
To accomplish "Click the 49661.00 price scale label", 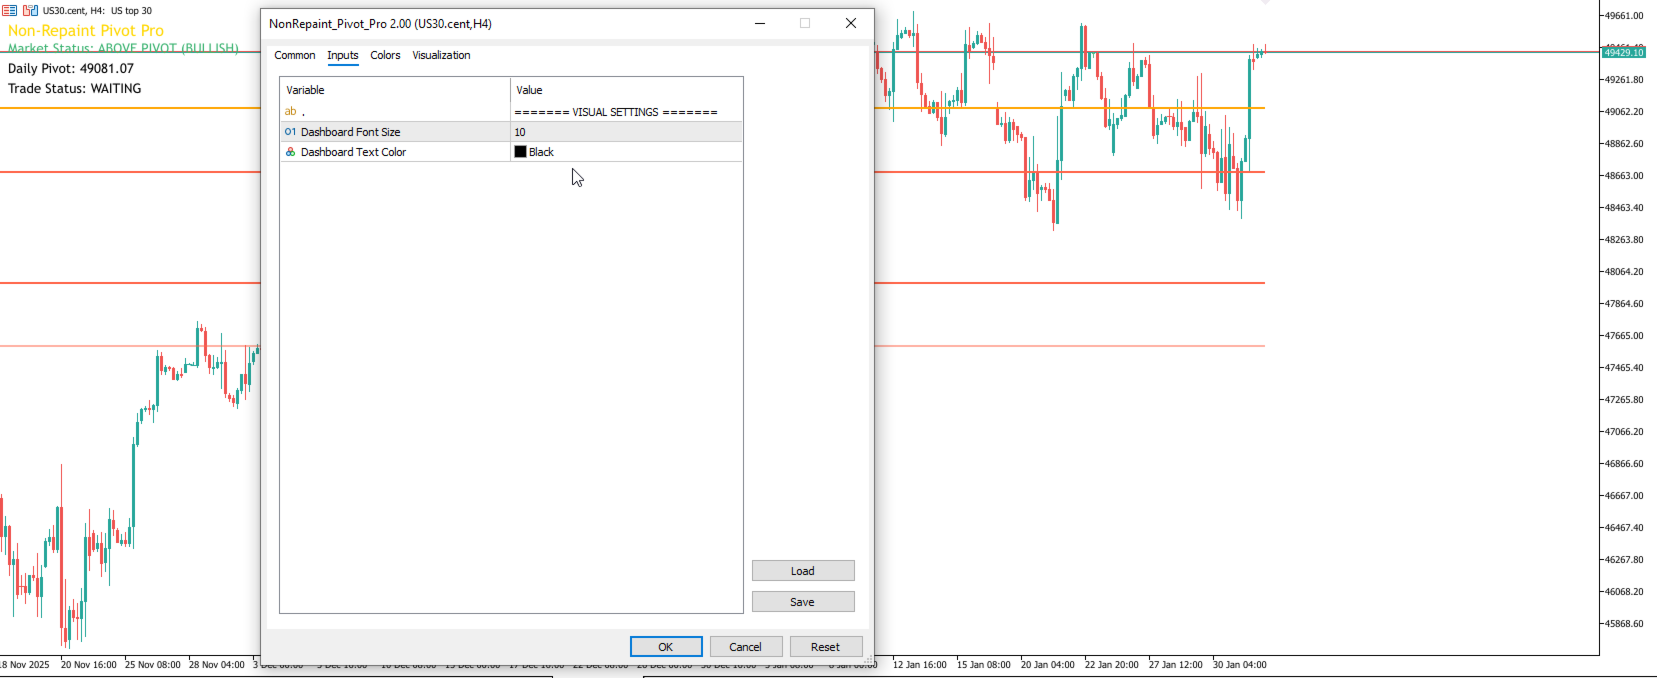I will (x=1624, y=16).
